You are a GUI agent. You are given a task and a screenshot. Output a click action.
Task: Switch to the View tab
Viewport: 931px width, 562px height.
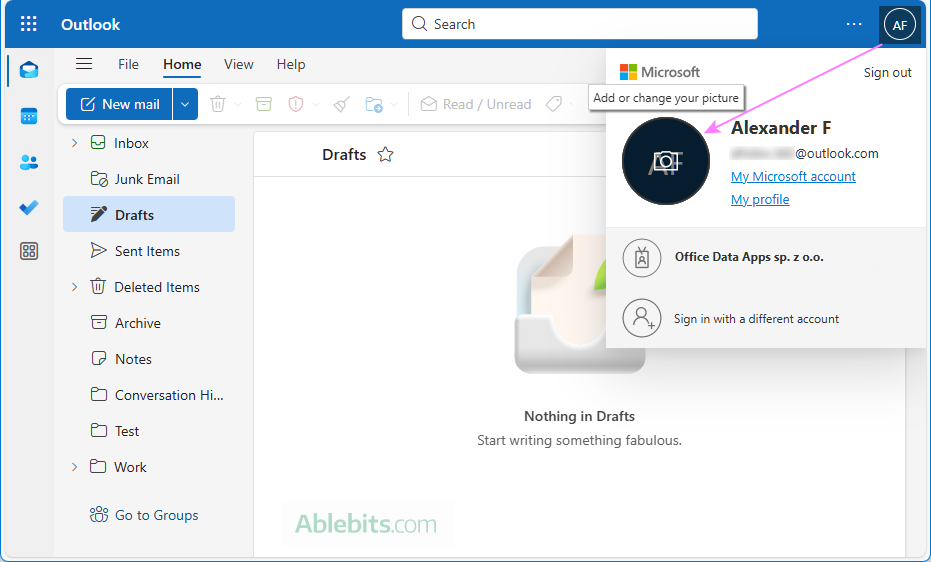(x=238, y=64)
